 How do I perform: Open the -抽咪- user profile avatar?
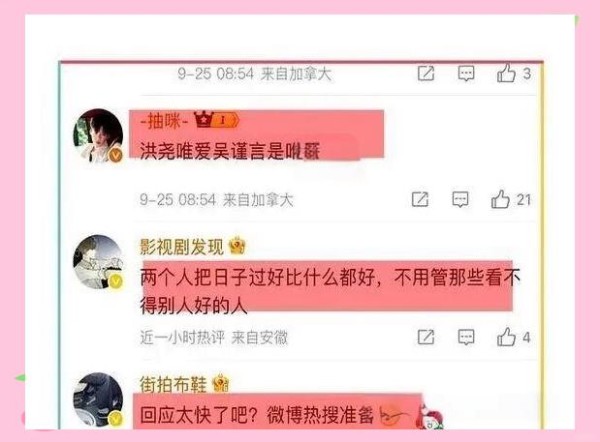tap(98, 135)
